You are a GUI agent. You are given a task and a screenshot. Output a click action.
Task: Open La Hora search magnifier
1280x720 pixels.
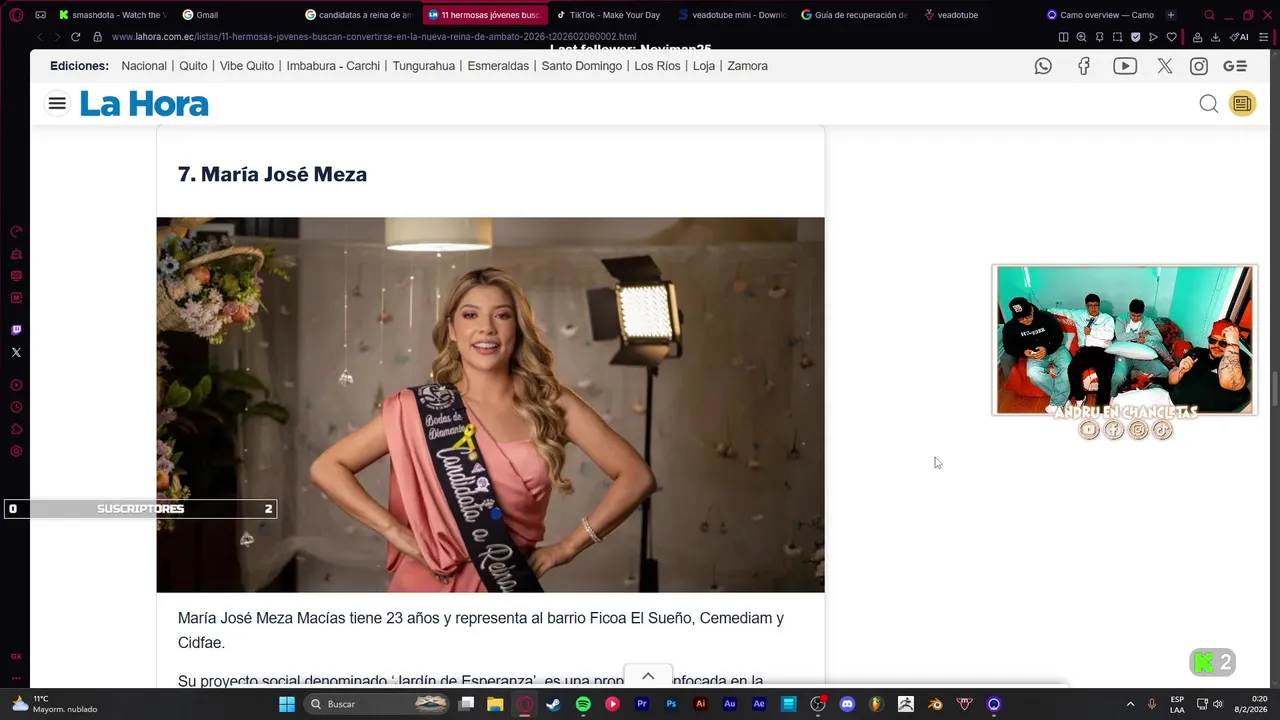[1208, 104]
